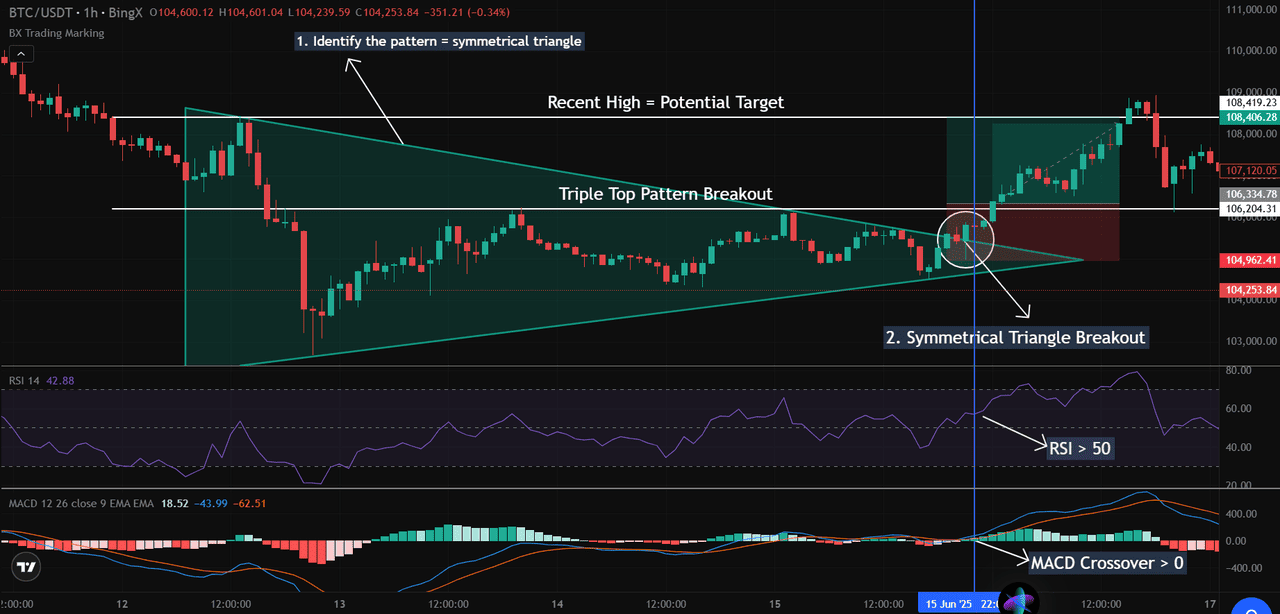This screenshot has width=1280, height=614.
Task: Click the TradingView logo icon
Action: (27, 567)
